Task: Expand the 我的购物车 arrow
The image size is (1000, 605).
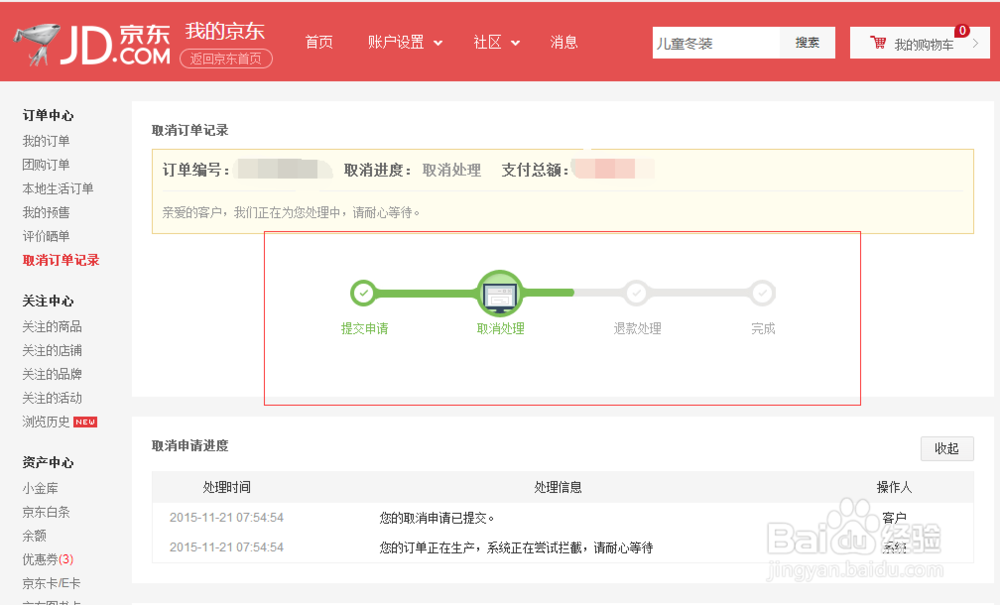Action: pos(975,43)
